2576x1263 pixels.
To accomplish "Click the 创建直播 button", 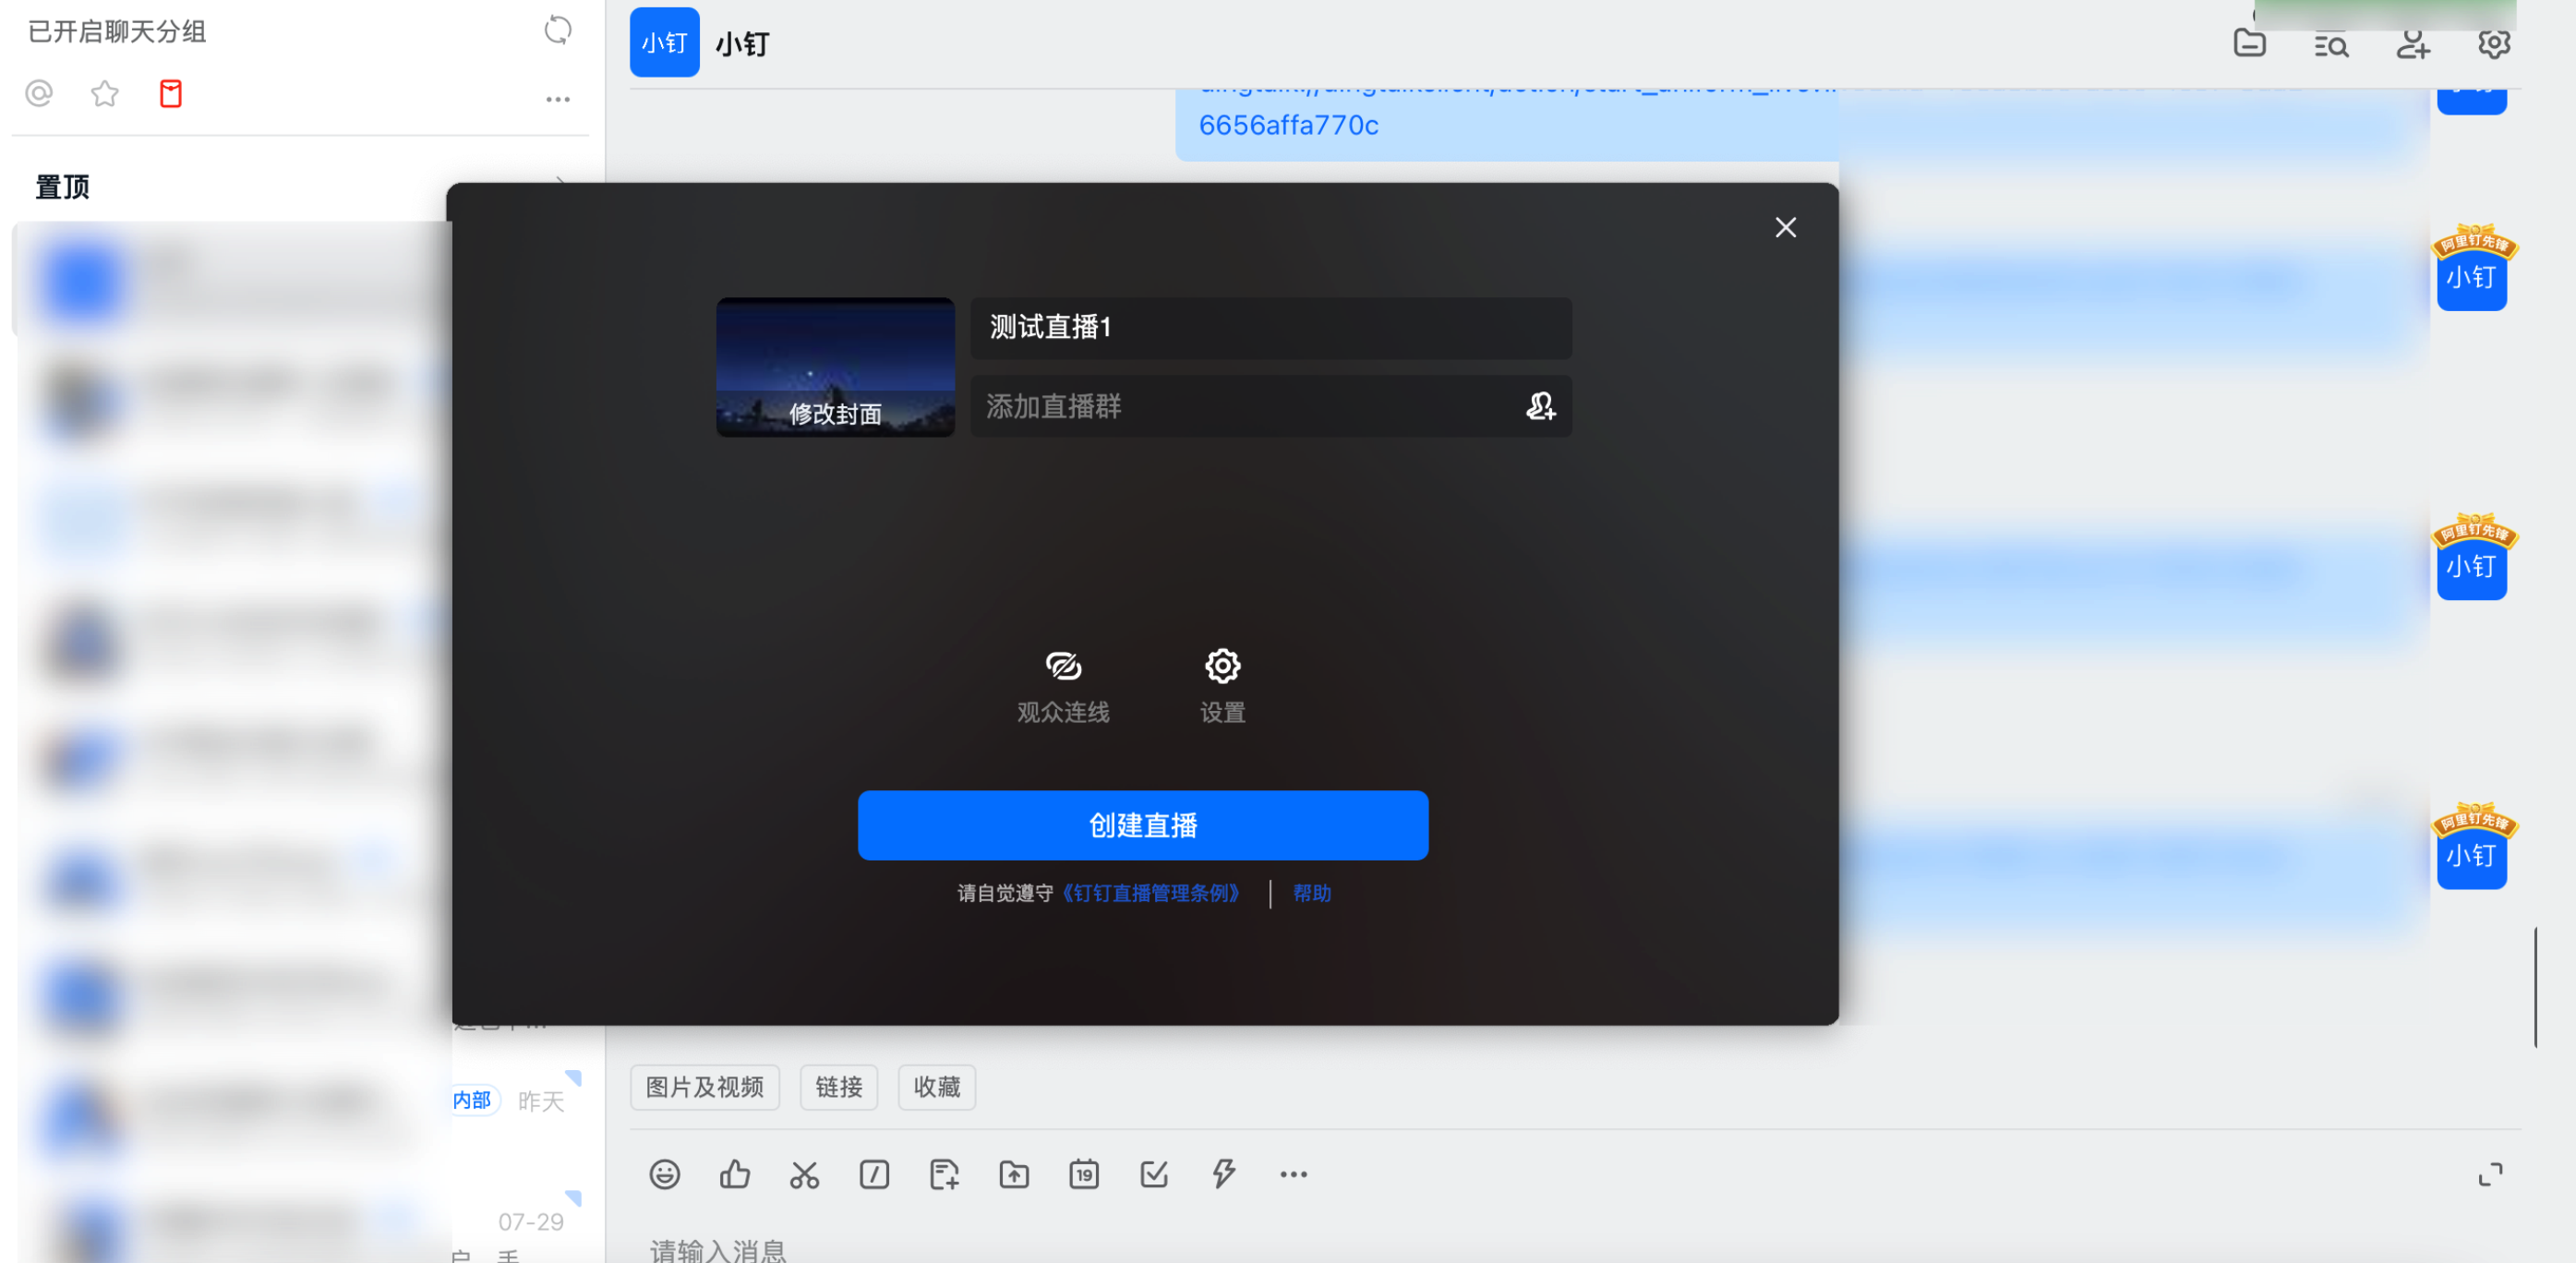I will [1142, 825].
